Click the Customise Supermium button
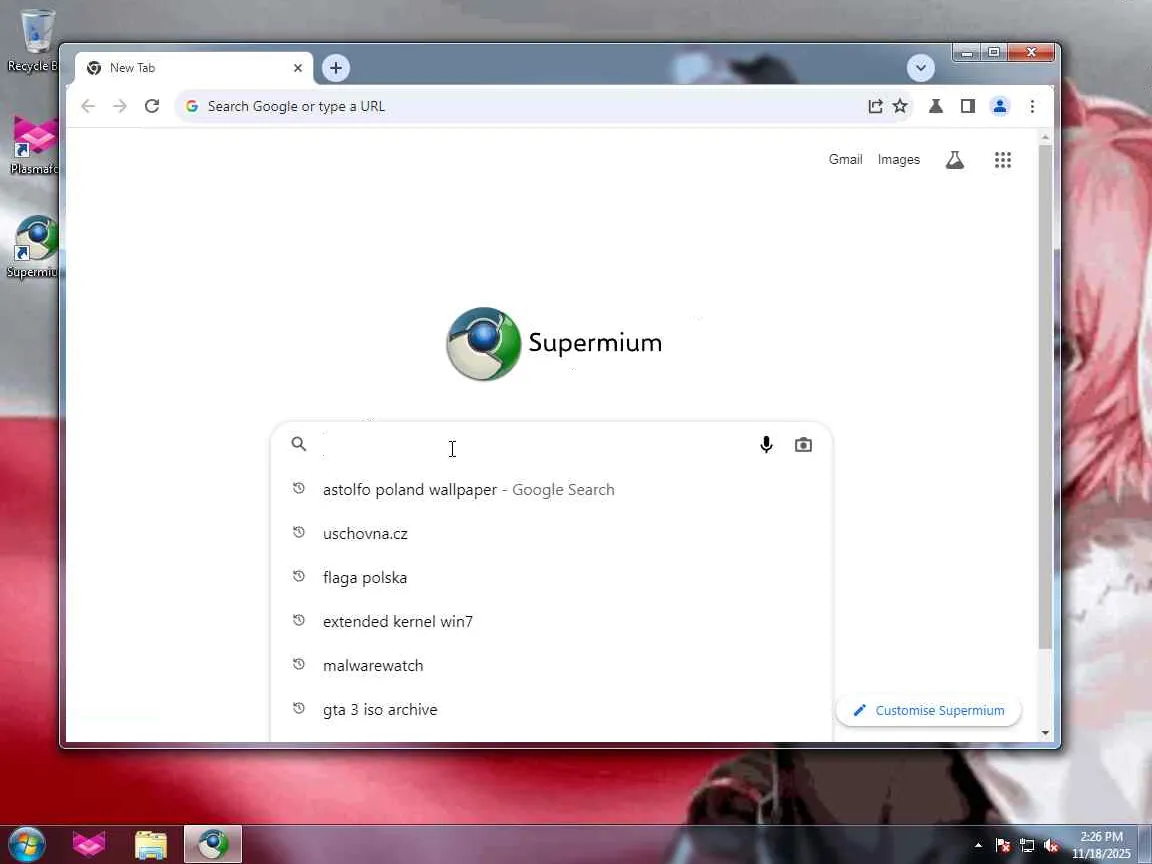 (929, 710)
